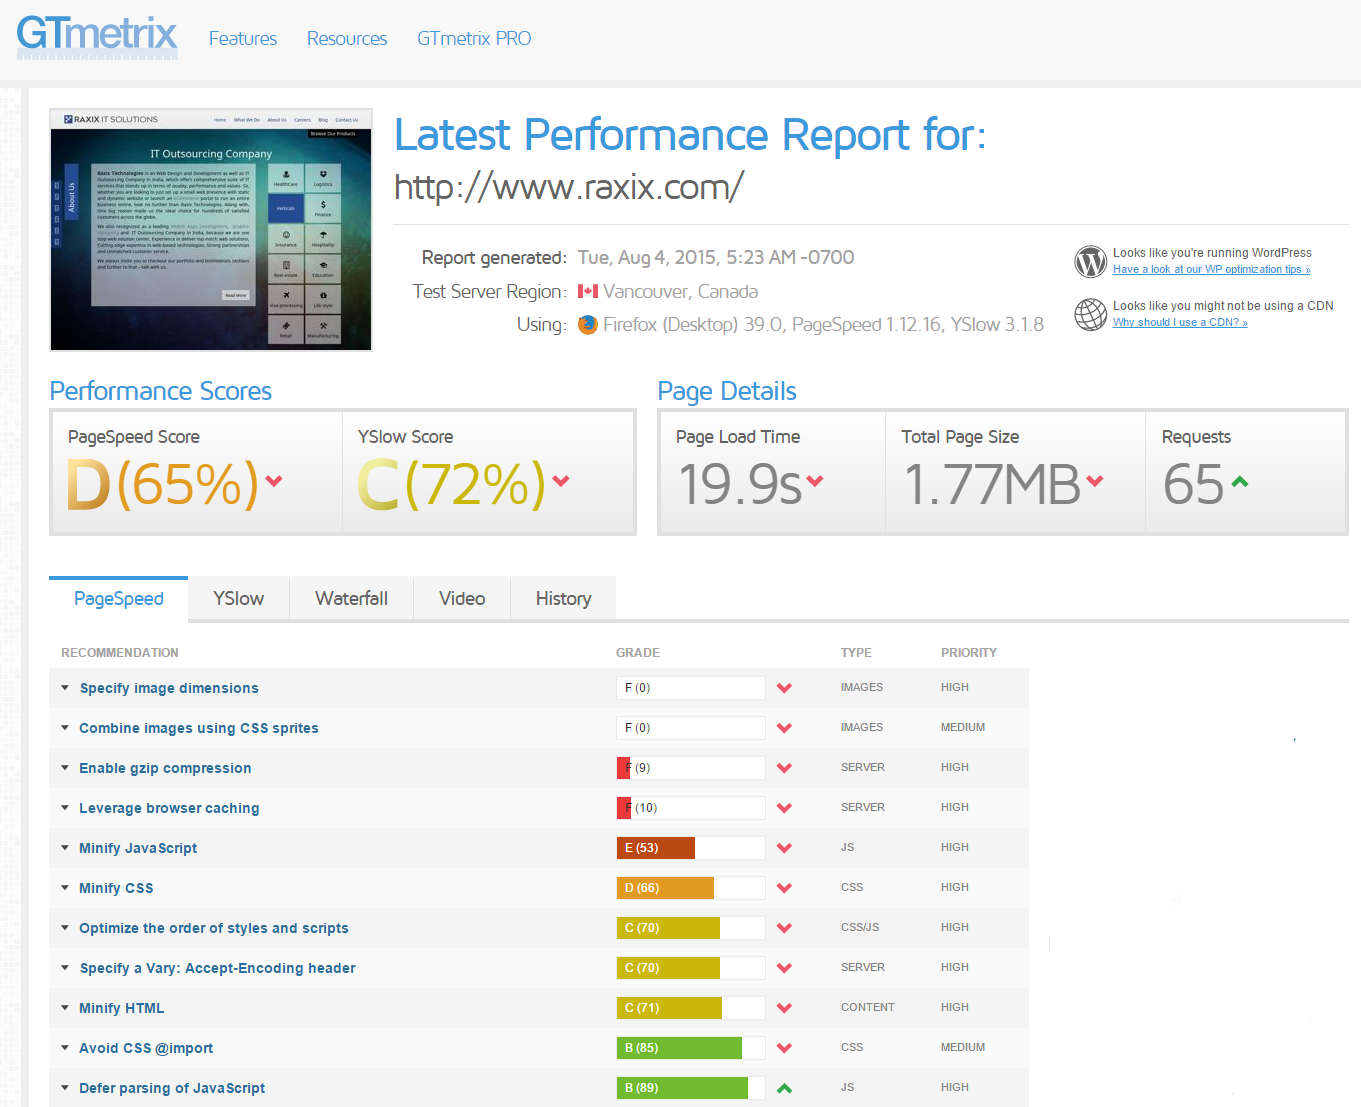Expand Optimize the order of styles and scripts
This screenshot has height=1107, width=1361.
65,928
